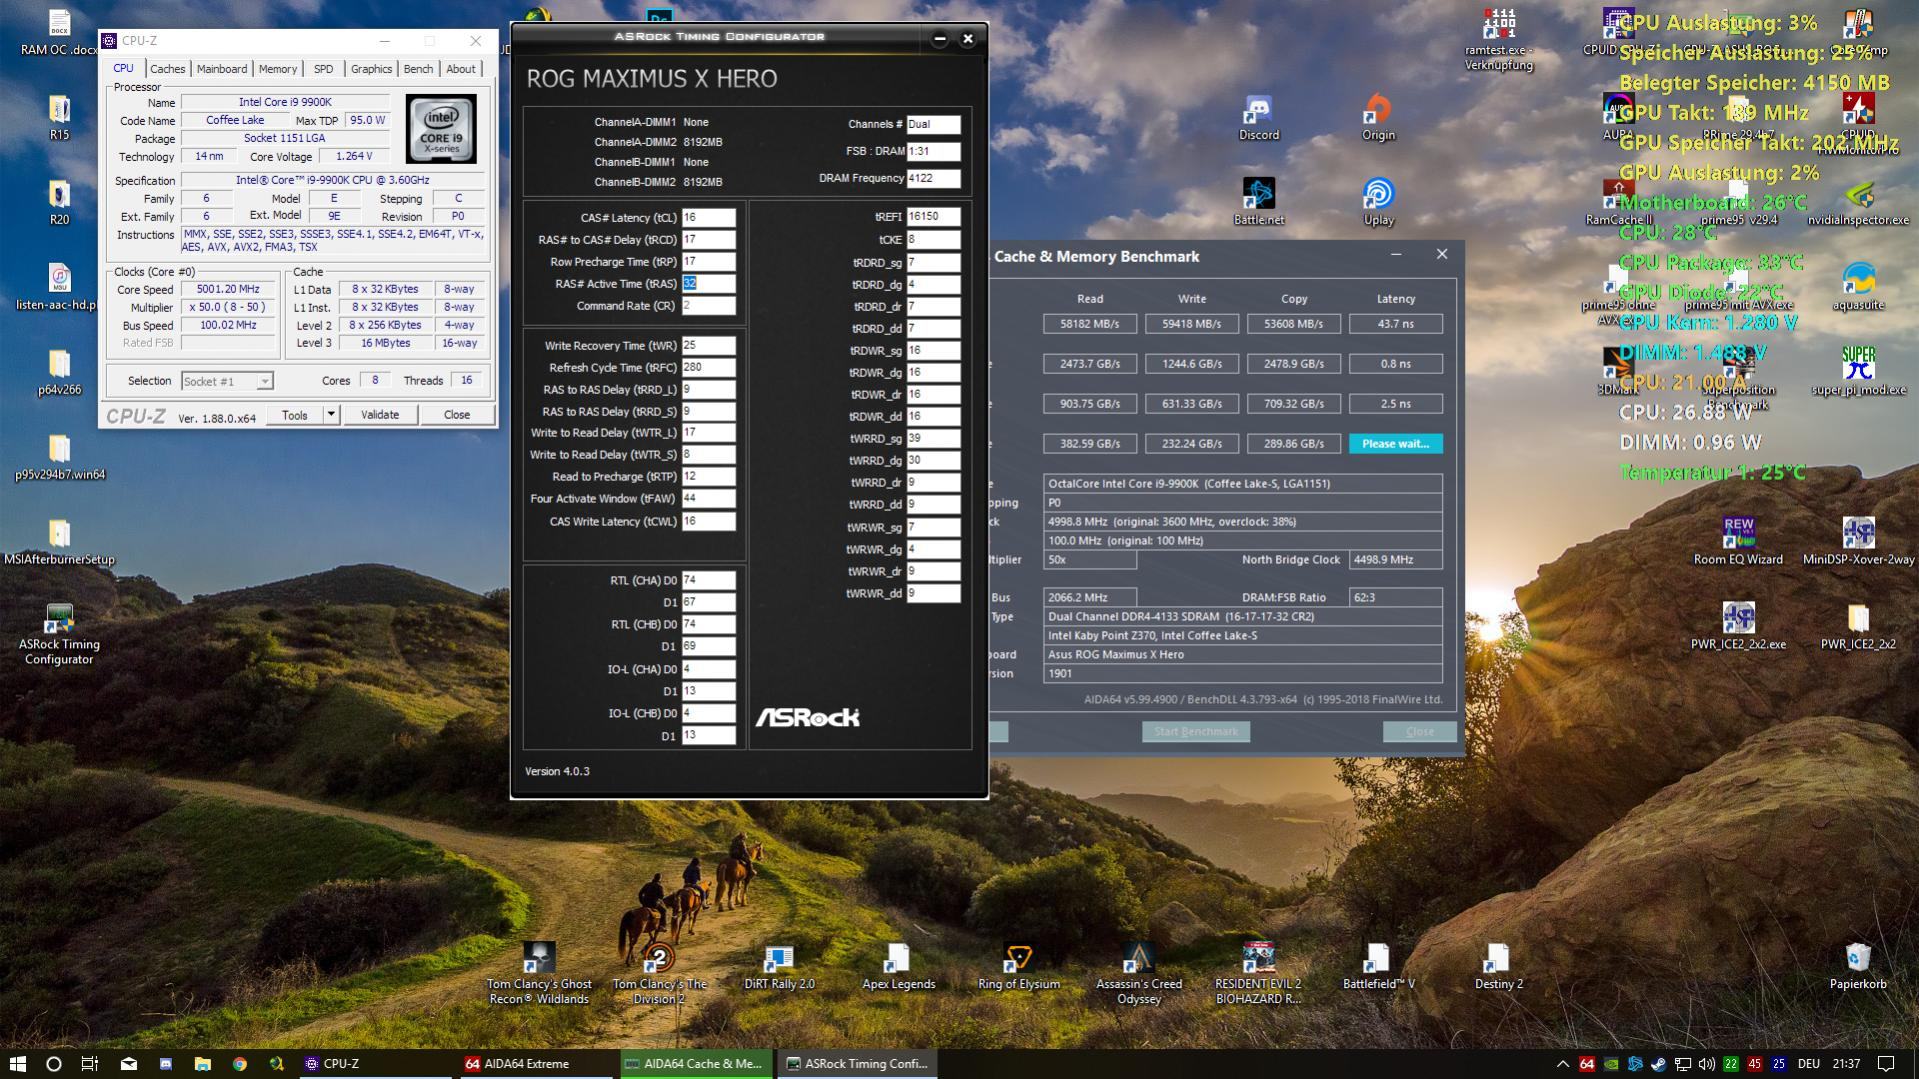Click the RAS# Active Time (tRAS) field

click(708, 284)
